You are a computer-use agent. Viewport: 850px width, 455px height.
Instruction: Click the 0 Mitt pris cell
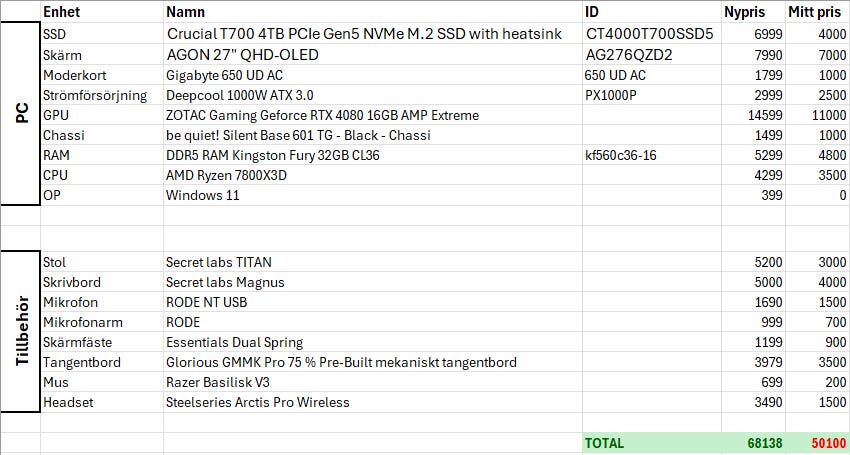(817, 195)
